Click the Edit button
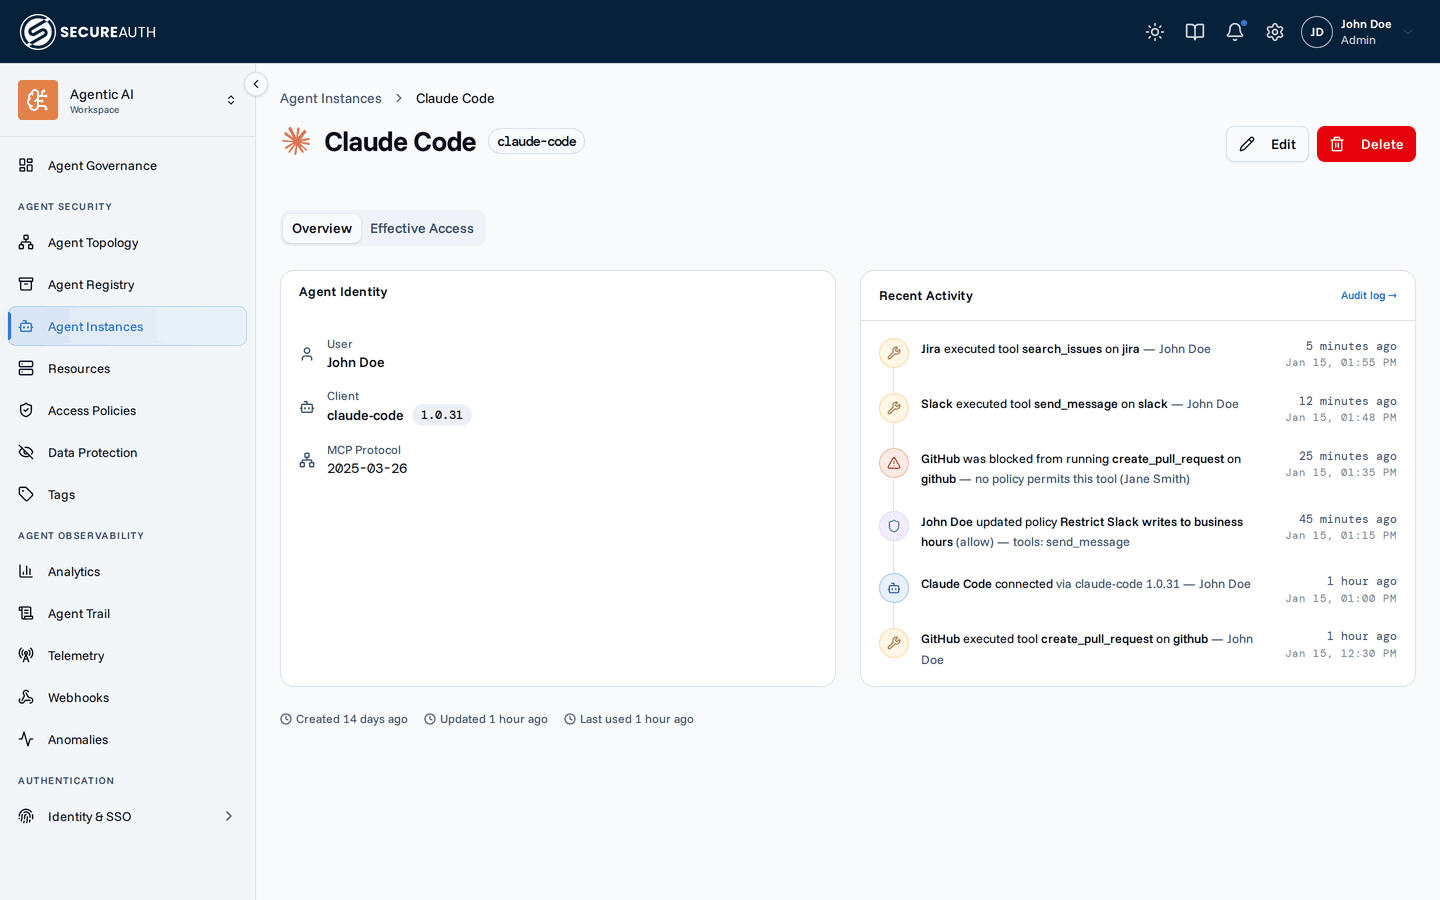Image resolution: width=1440 pixels, height=900 pixels. 1267,144
